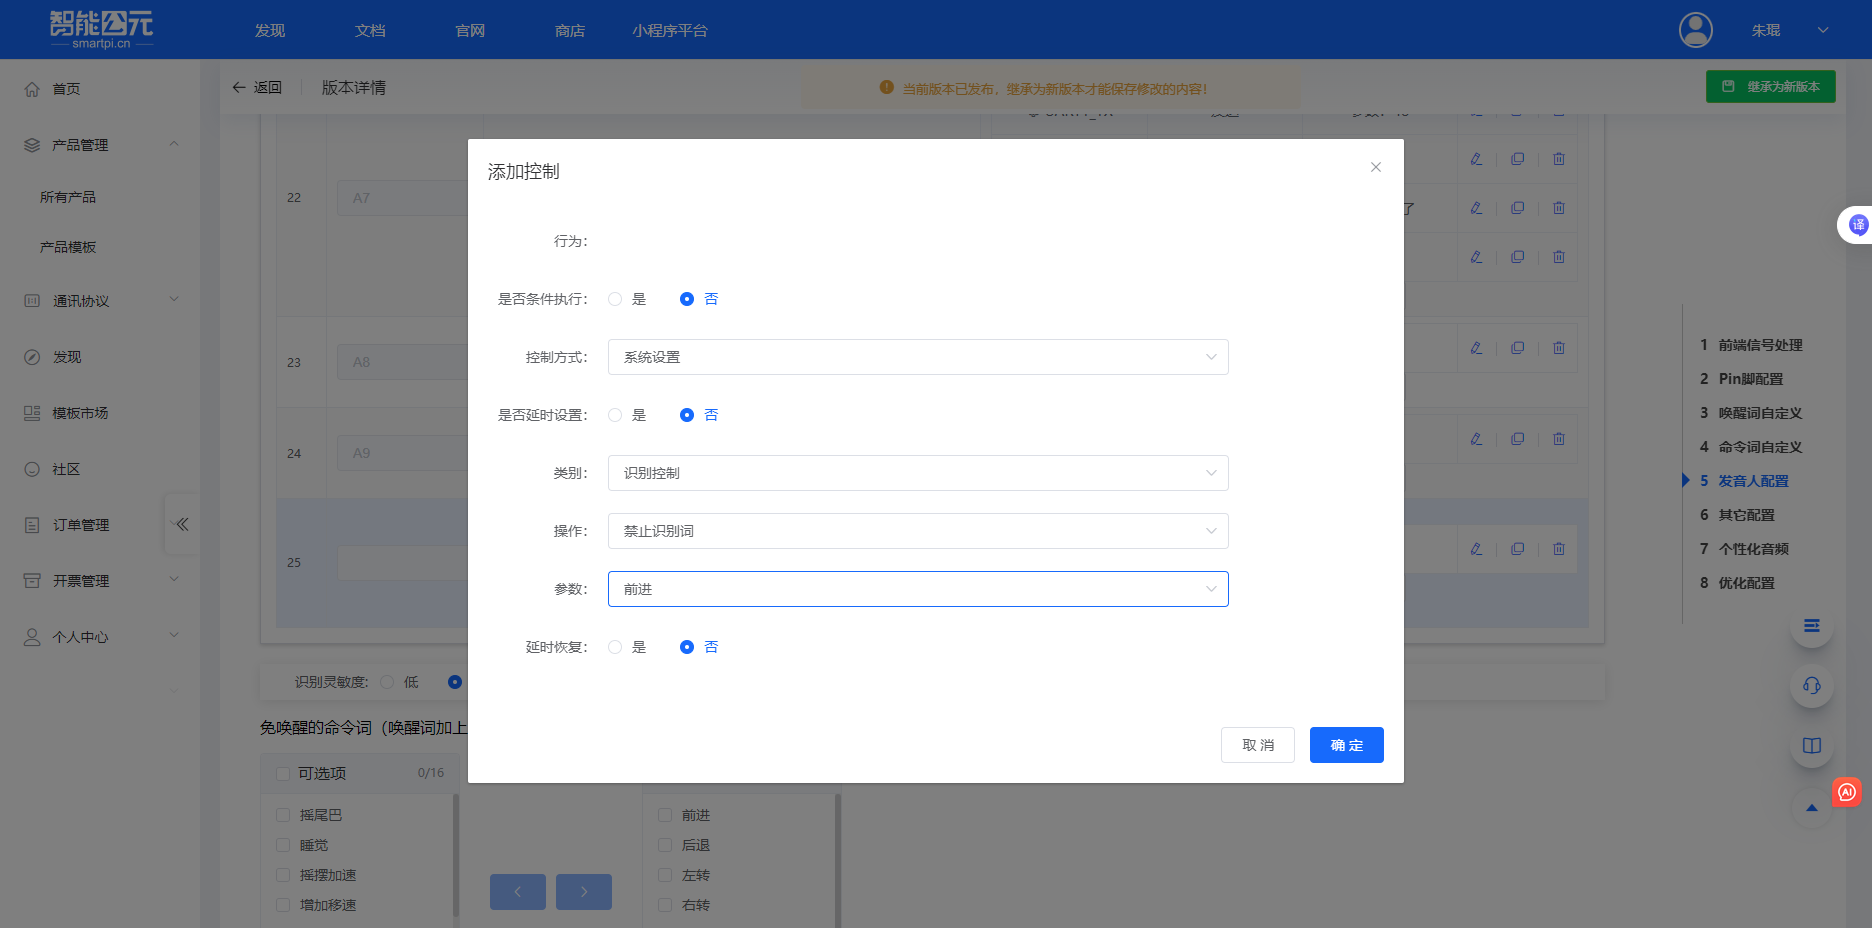The width and height of the screenshot is (1872, 928).
Task: Open the translate widget on the right edge
Action: 1858,224
